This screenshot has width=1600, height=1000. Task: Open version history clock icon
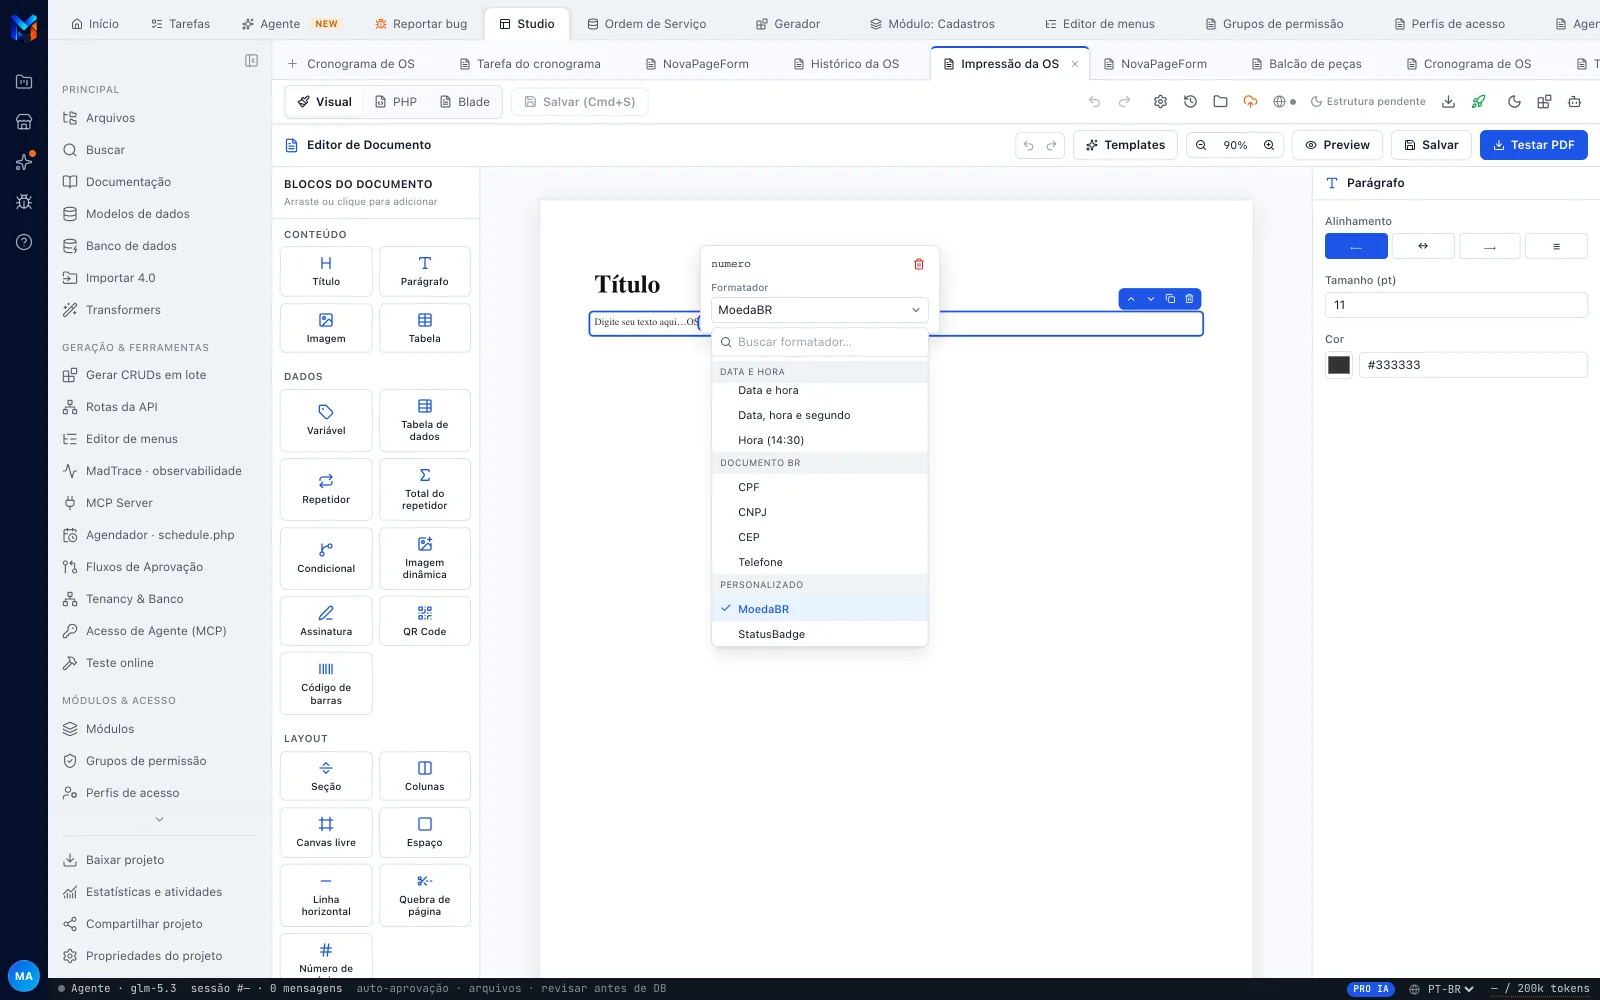(x=1190, y=102)
